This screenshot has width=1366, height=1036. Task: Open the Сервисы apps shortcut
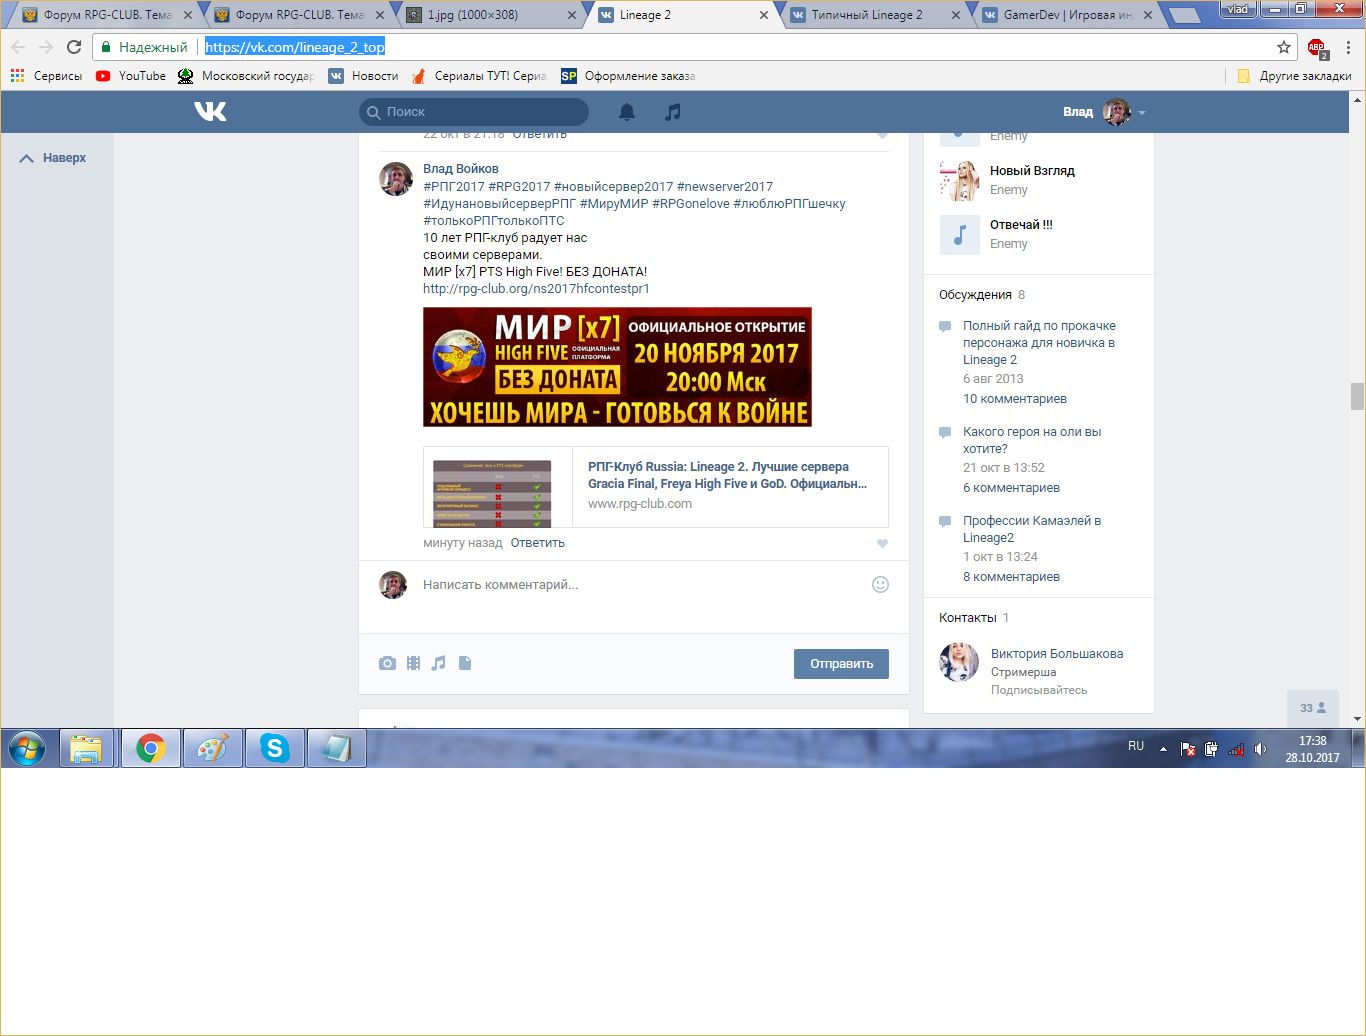tap(46, 76)
